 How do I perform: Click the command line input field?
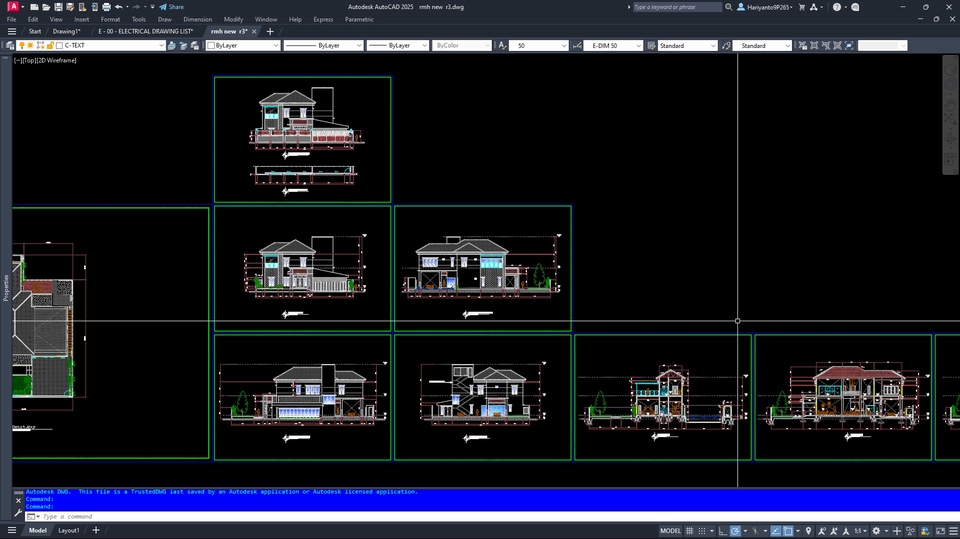(x=300, y=516)
